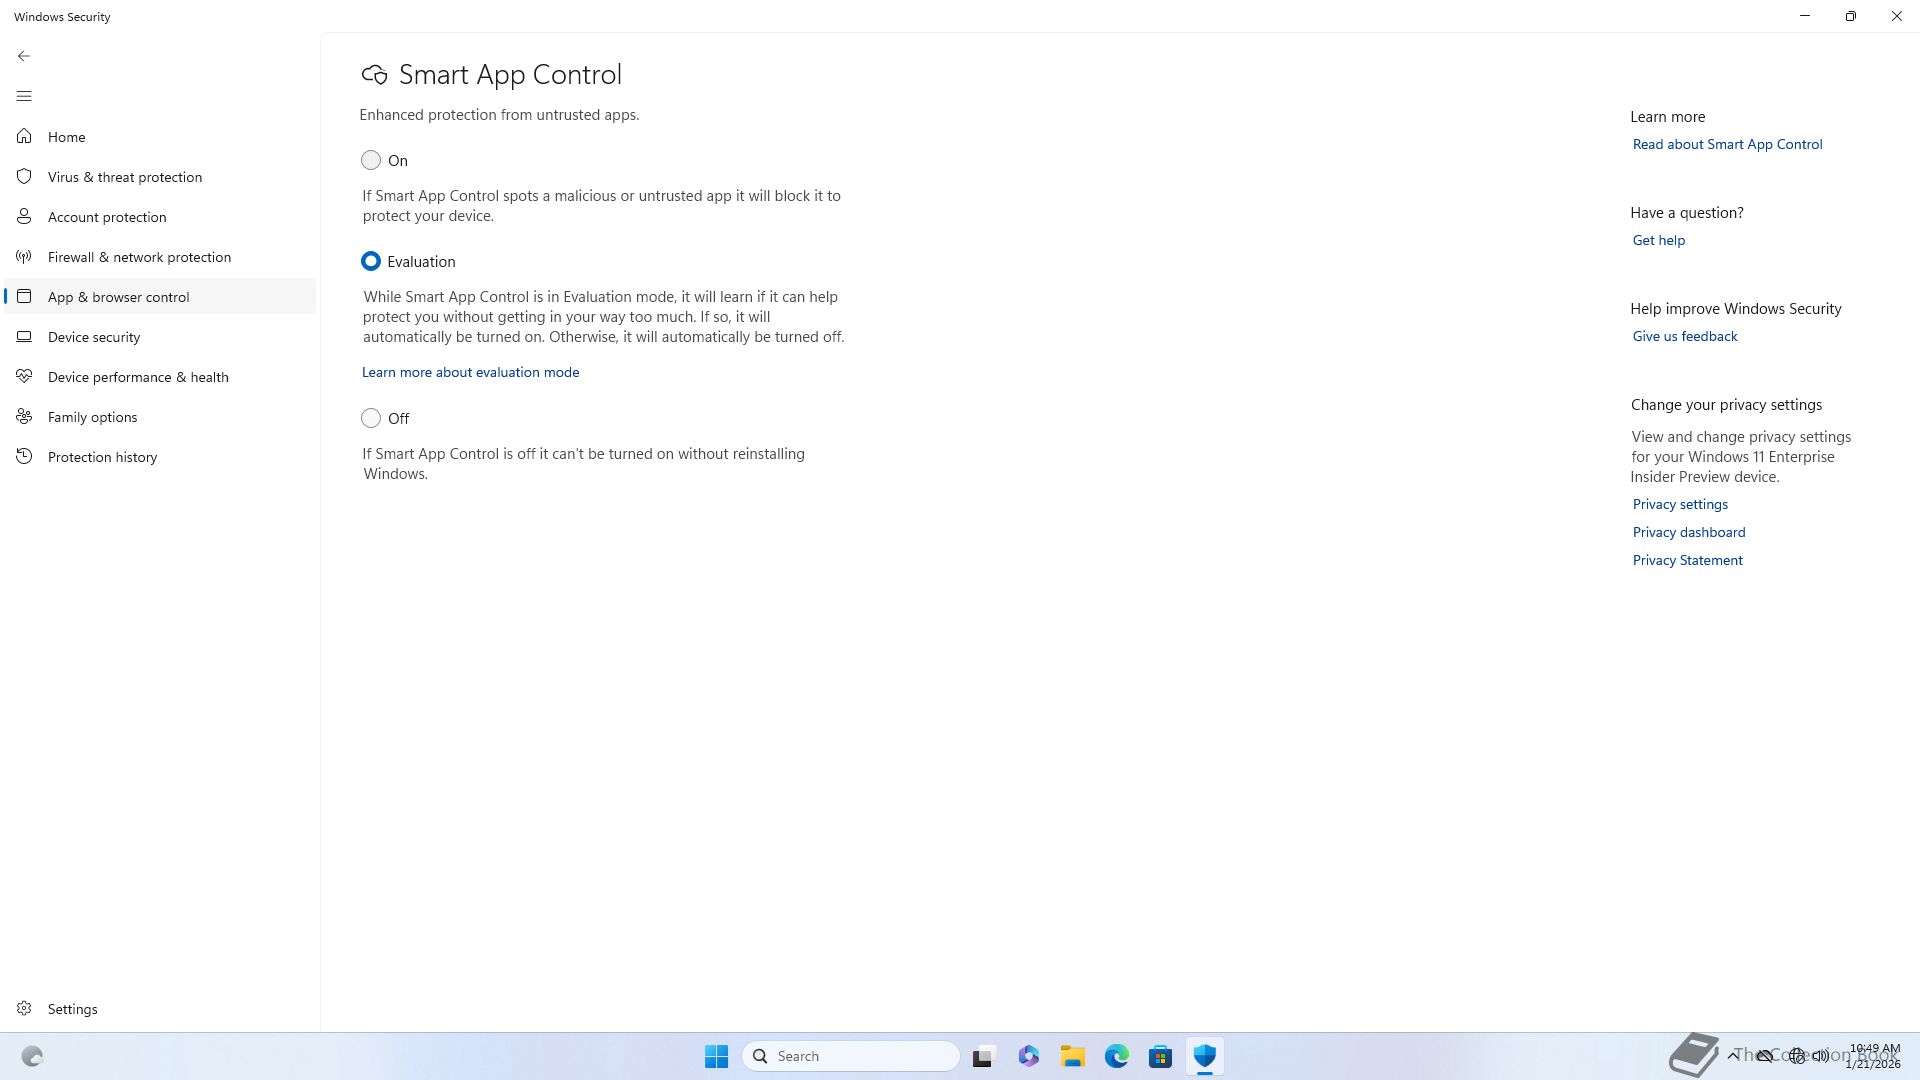Select the Evaluation radio button
The height and width of the screenshot is (1080, 1920).
(x=371, y=261)
